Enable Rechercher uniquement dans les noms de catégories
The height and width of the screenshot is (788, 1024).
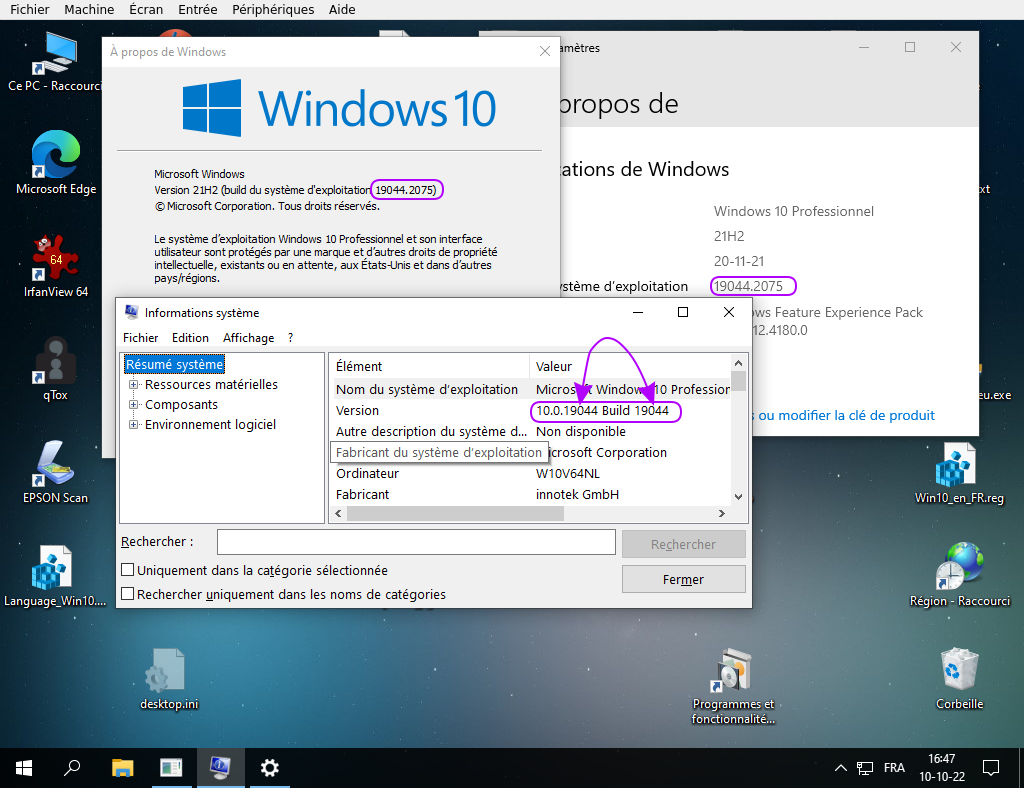pos(128,593)
